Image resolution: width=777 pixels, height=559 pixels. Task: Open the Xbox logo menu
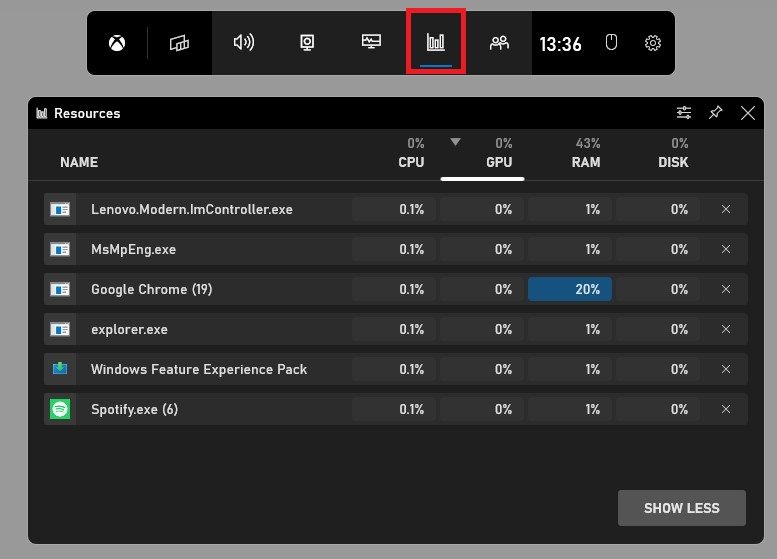(x=117, y=43)
